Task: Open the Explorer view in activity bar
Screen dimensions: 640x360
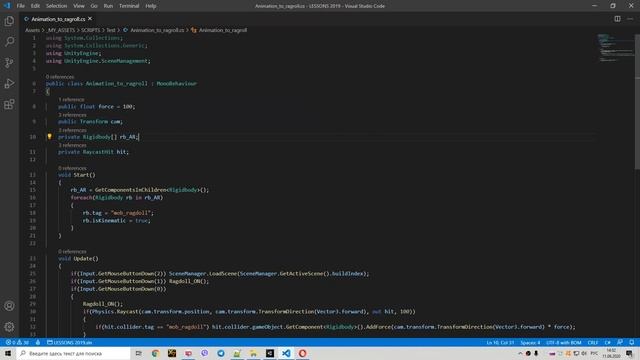Action: (x=9, y=21)
